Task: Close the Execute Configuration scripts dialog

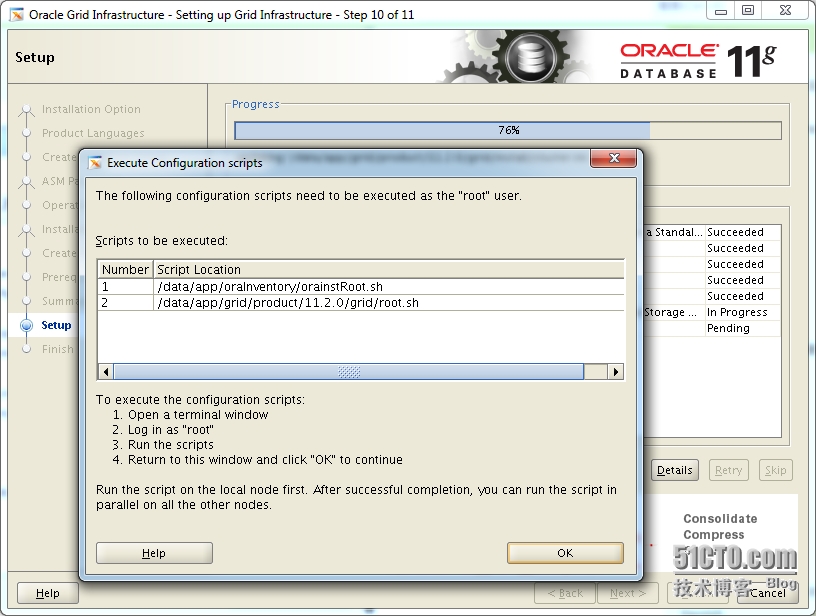Action: [x=614, y=158]
